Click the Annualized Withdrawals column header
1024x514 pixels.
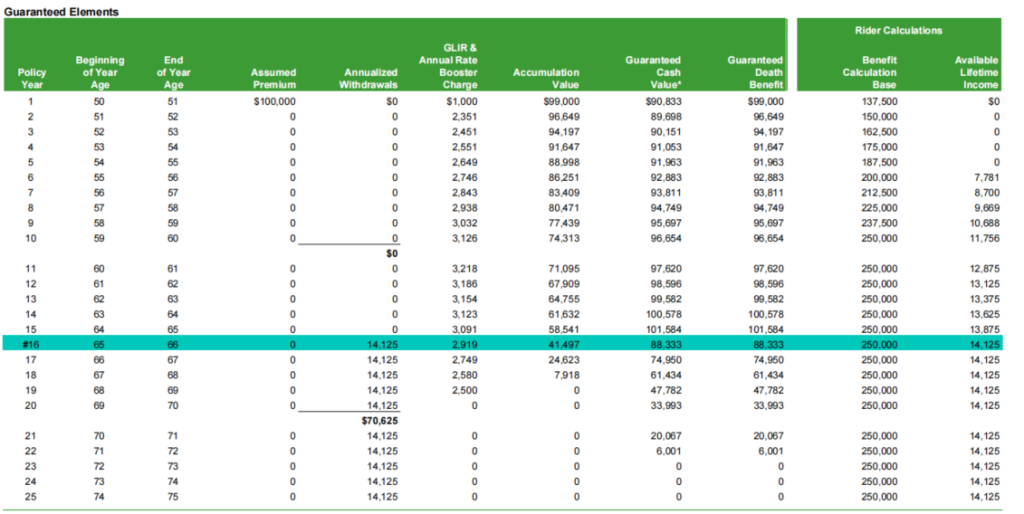[x=370, y=78]
